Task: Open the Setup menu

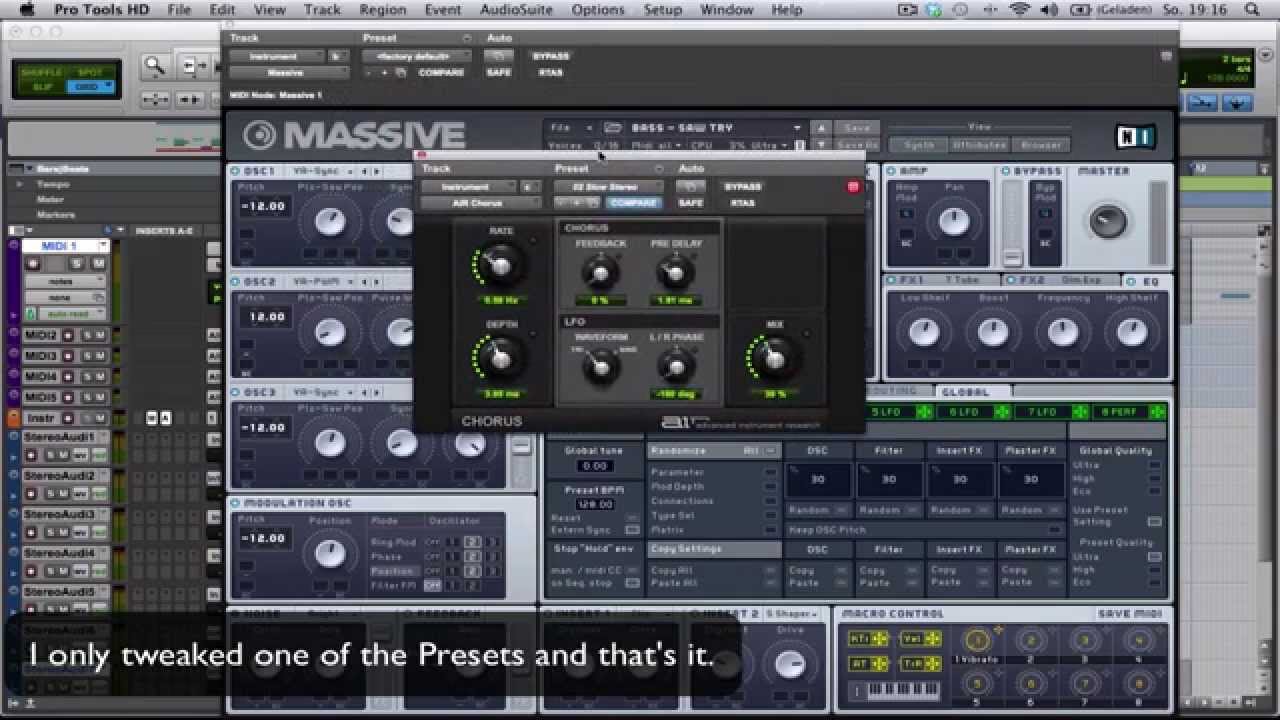Action: [x=662, y=10]
